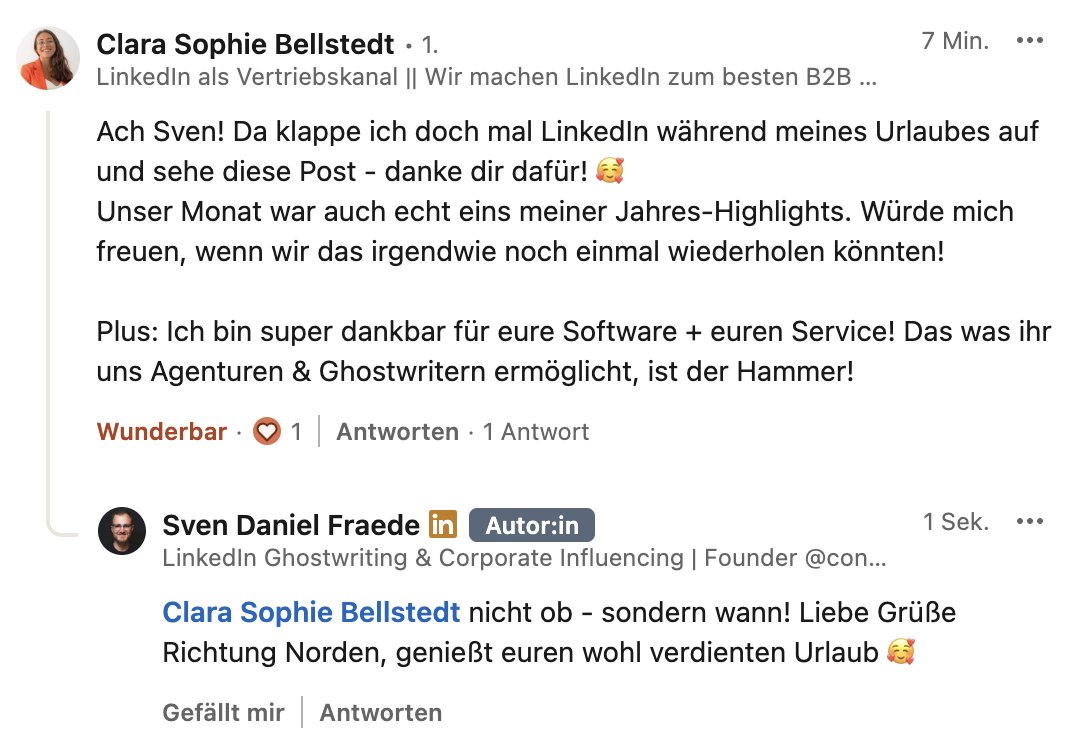This screenshot has width=1082, height=752.
Task: Toggle the Wunderbar reaction on Clara's comment
Action: point(162,432)
